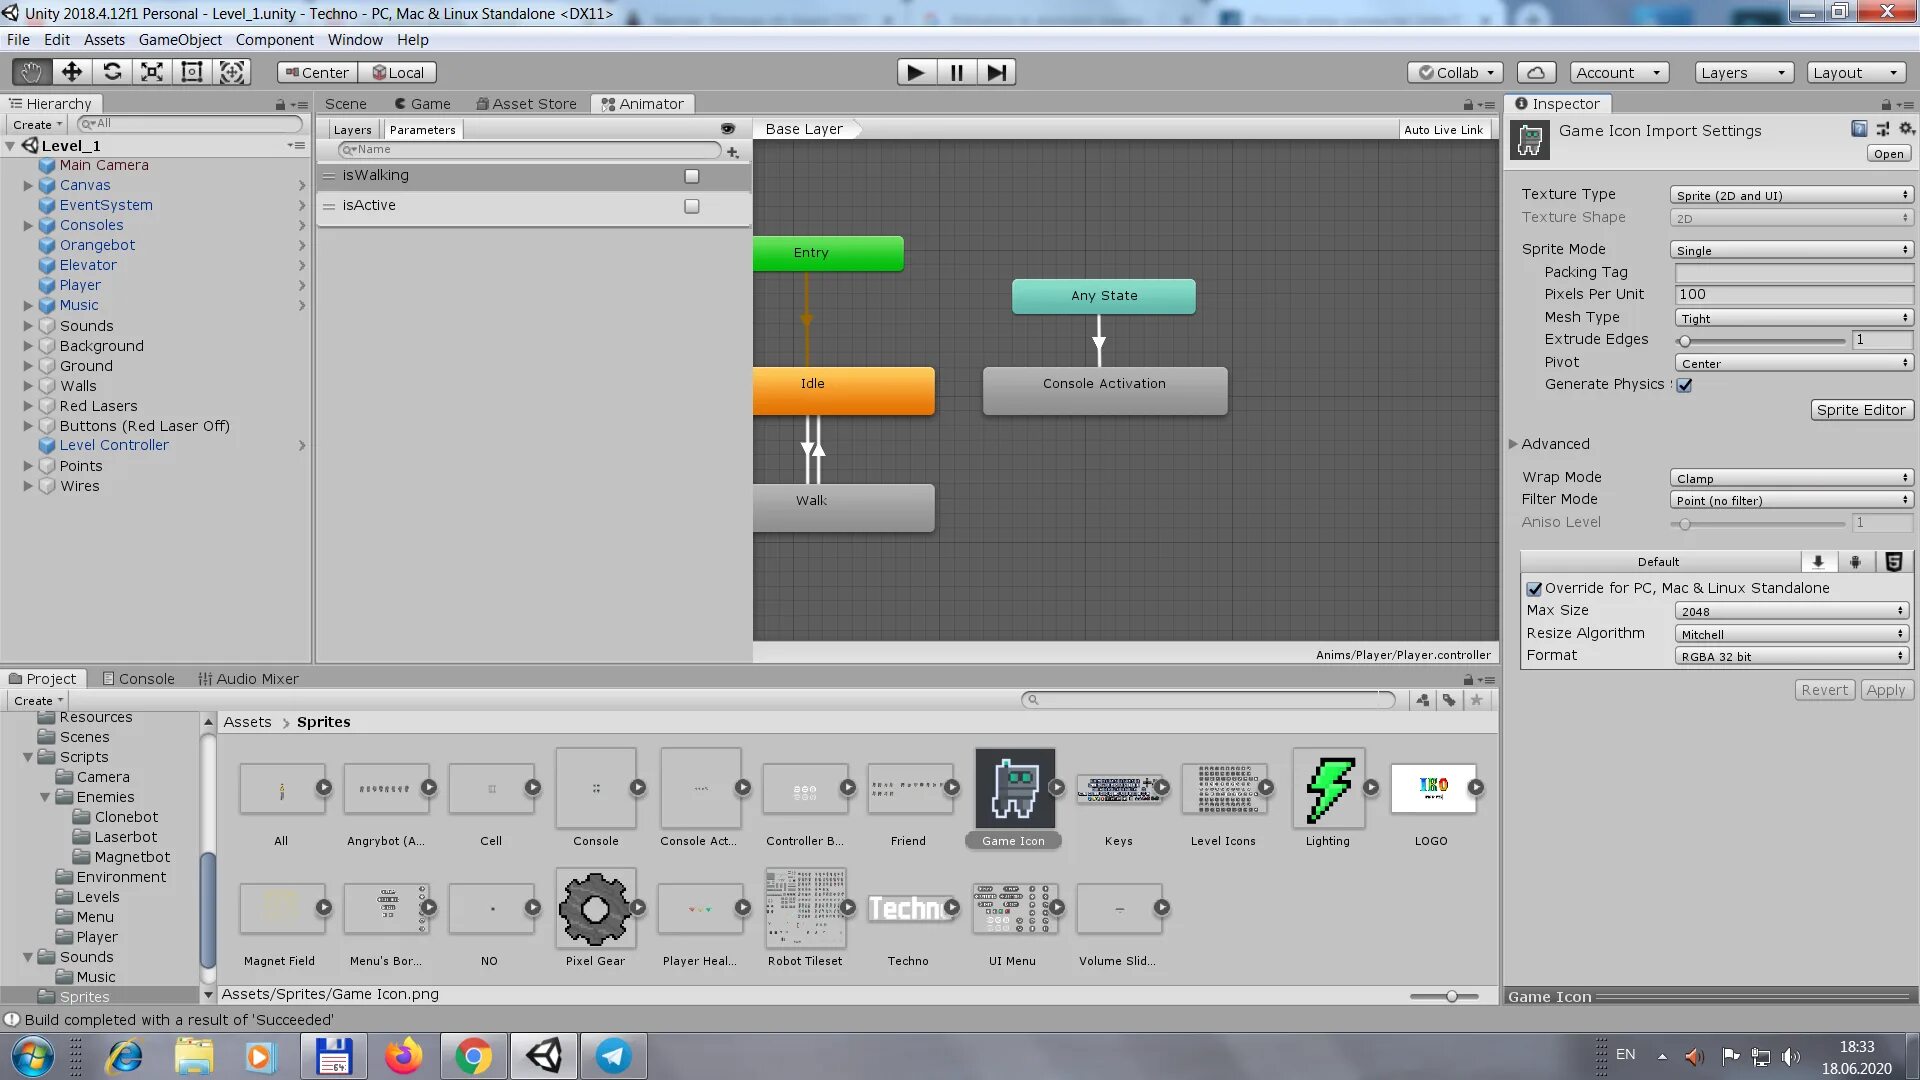This screenshot has height=1080, width=1920.
Task: Open the GameObject menu
Action: coord(180,40)
